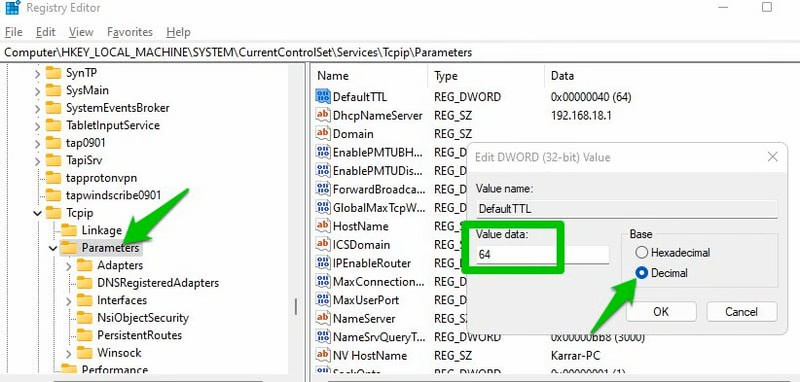800x382 pixels.
Task: Click the Registry Editor app icon
Action: [x=12, y=8]
